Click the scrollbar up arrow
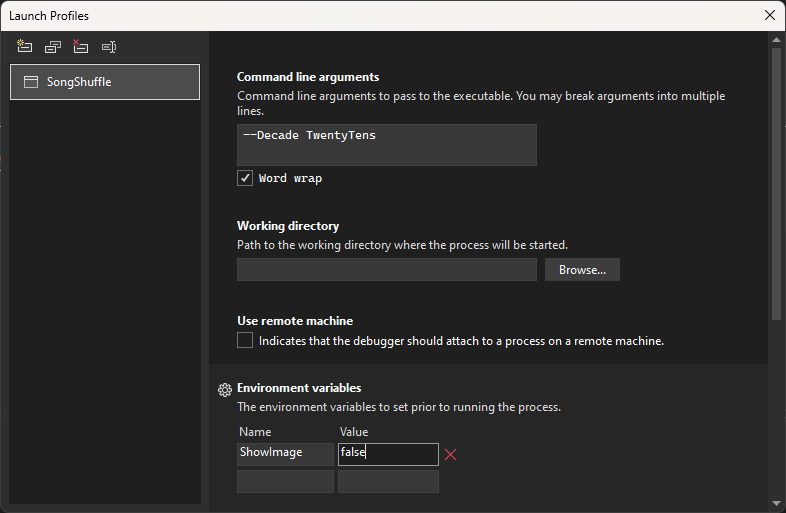This screenshot has width=786, height=513. click(x=776, y=40)
